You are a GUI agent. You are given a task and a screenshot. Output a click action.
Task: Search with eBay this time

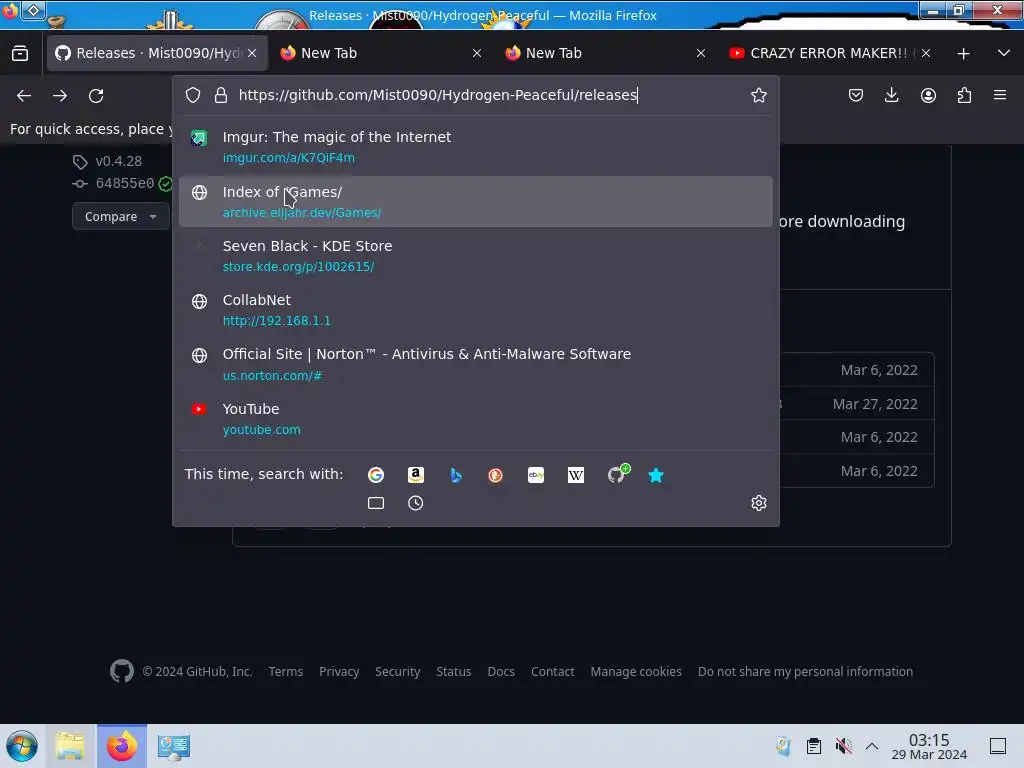536,475
